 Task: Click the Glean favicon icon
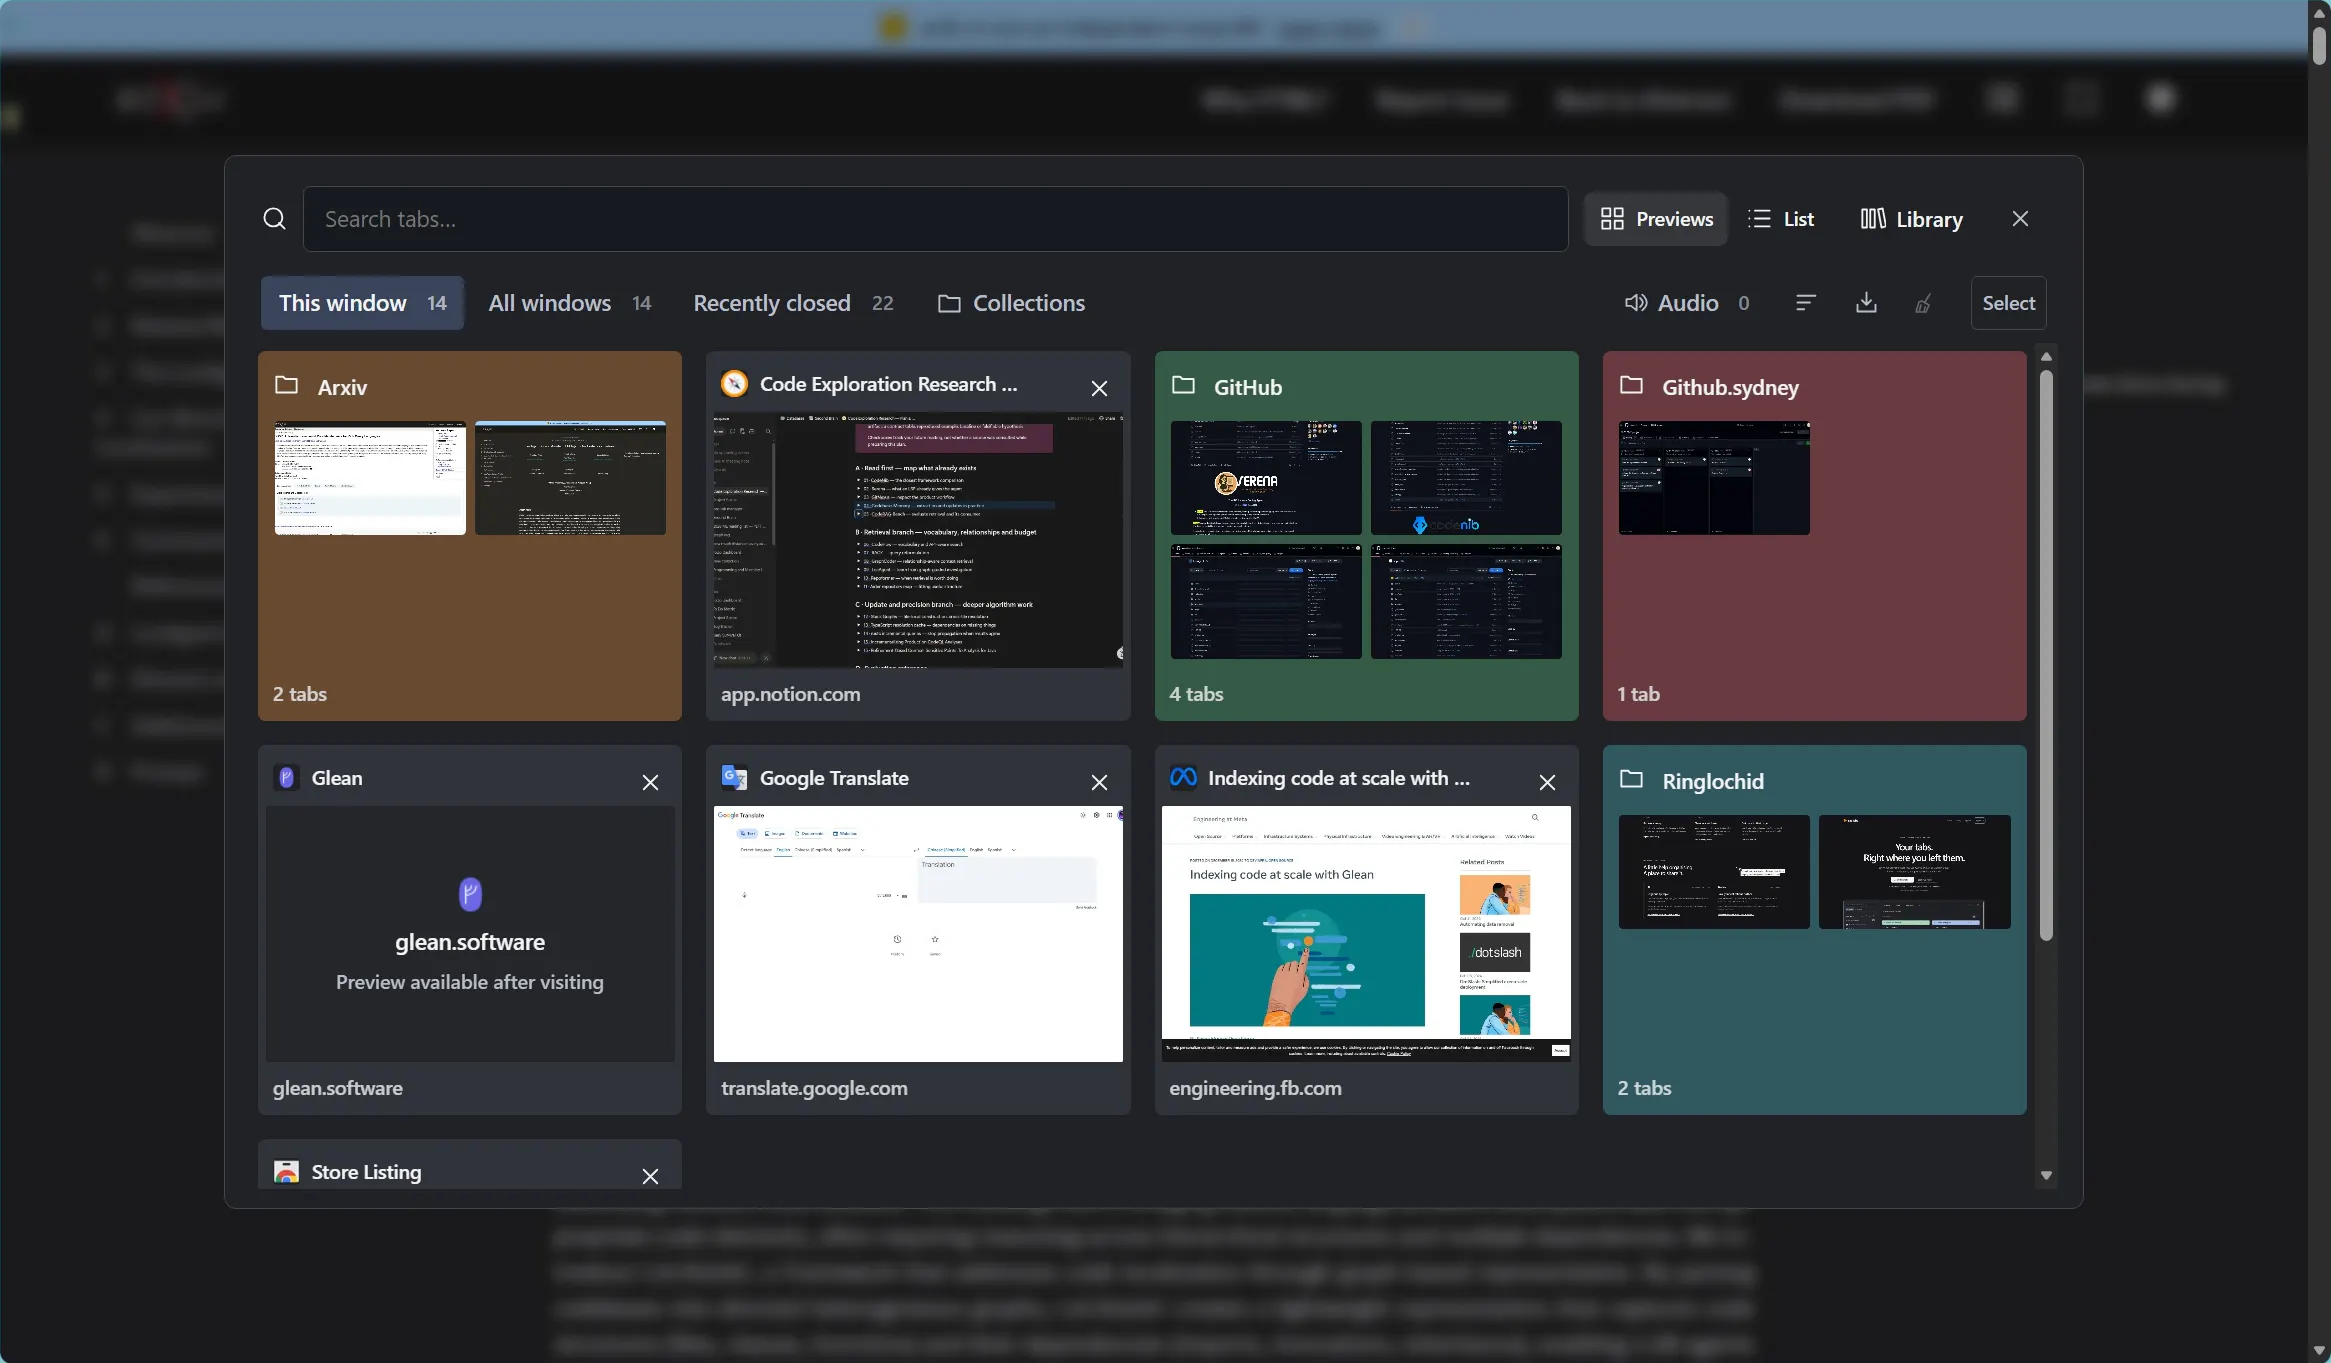[x=287, y=778]
